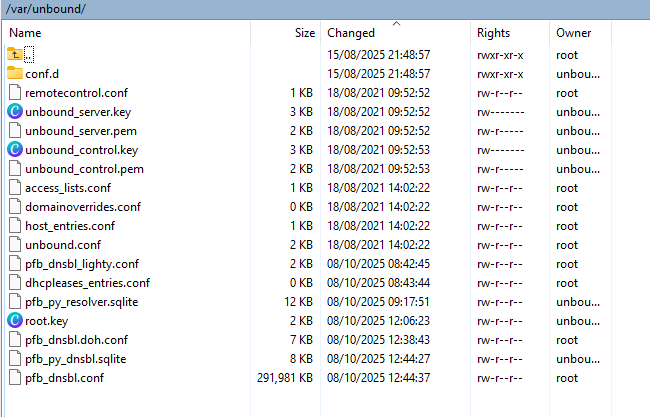This screenshot has width=650, height=417.
Task: Click the unbound_server.key file icon
Action: (14, 111)
